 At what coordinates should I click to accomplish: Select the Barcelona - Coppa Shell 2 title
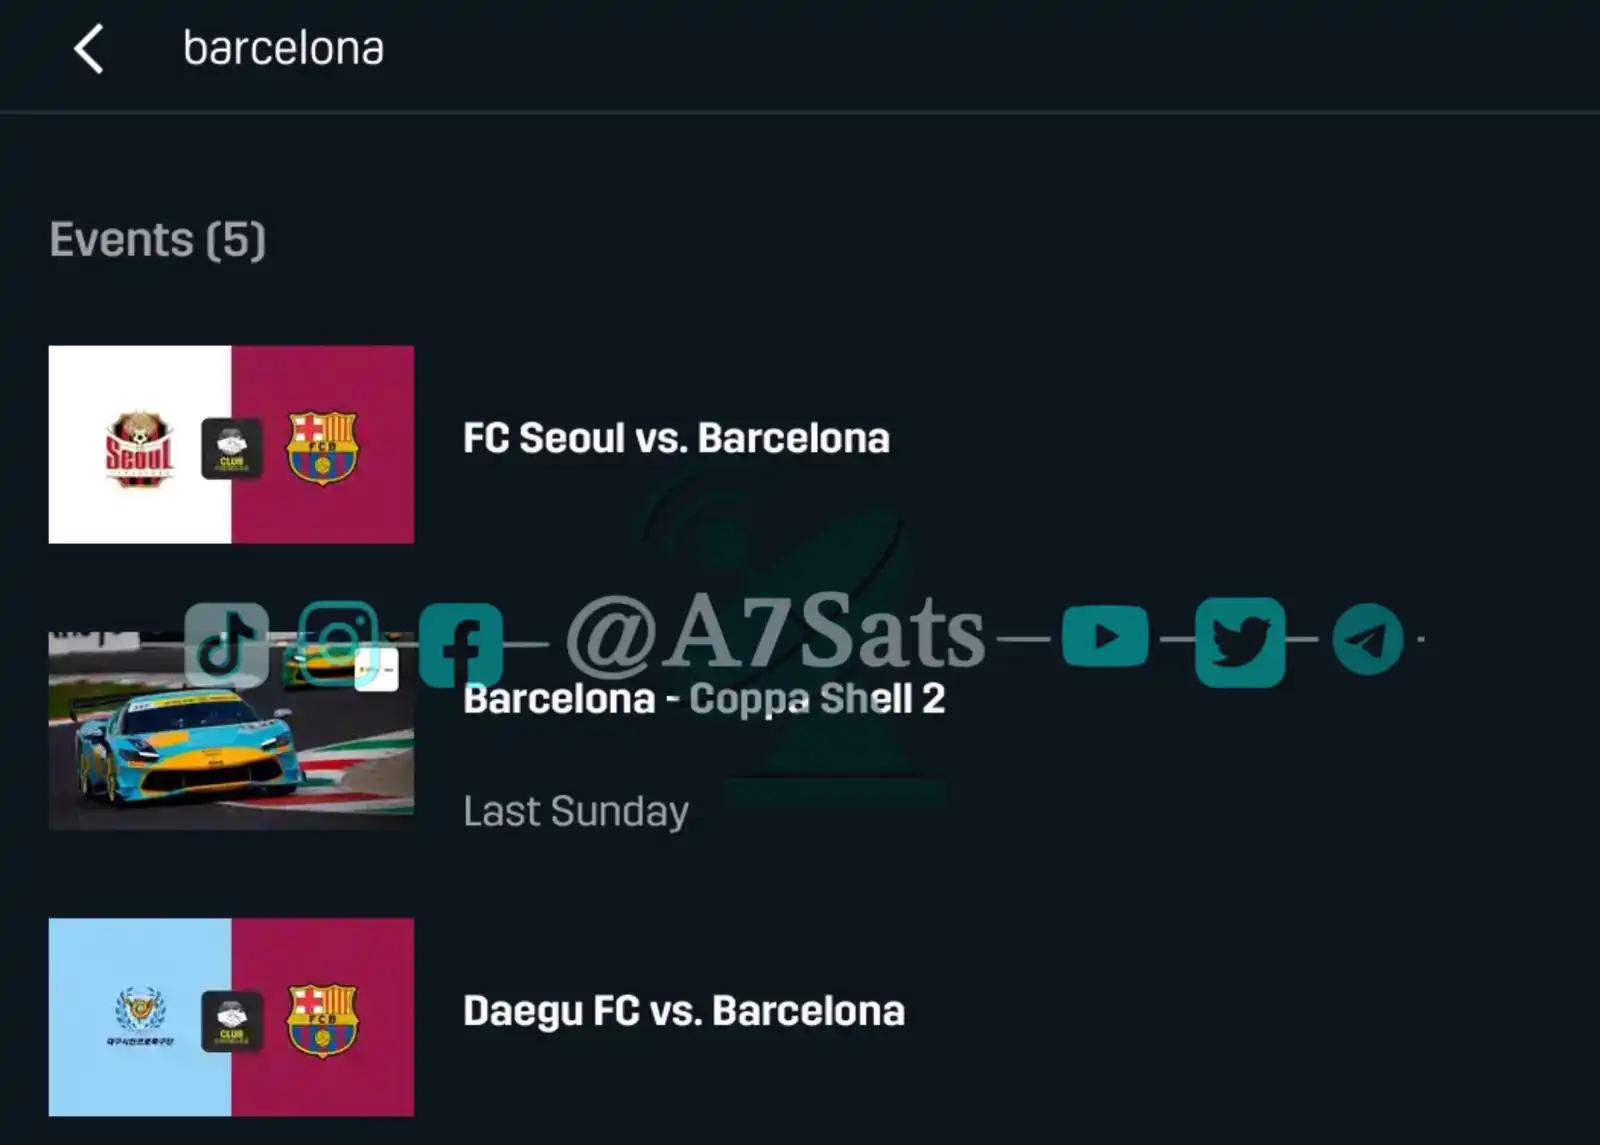click(704, 699)
